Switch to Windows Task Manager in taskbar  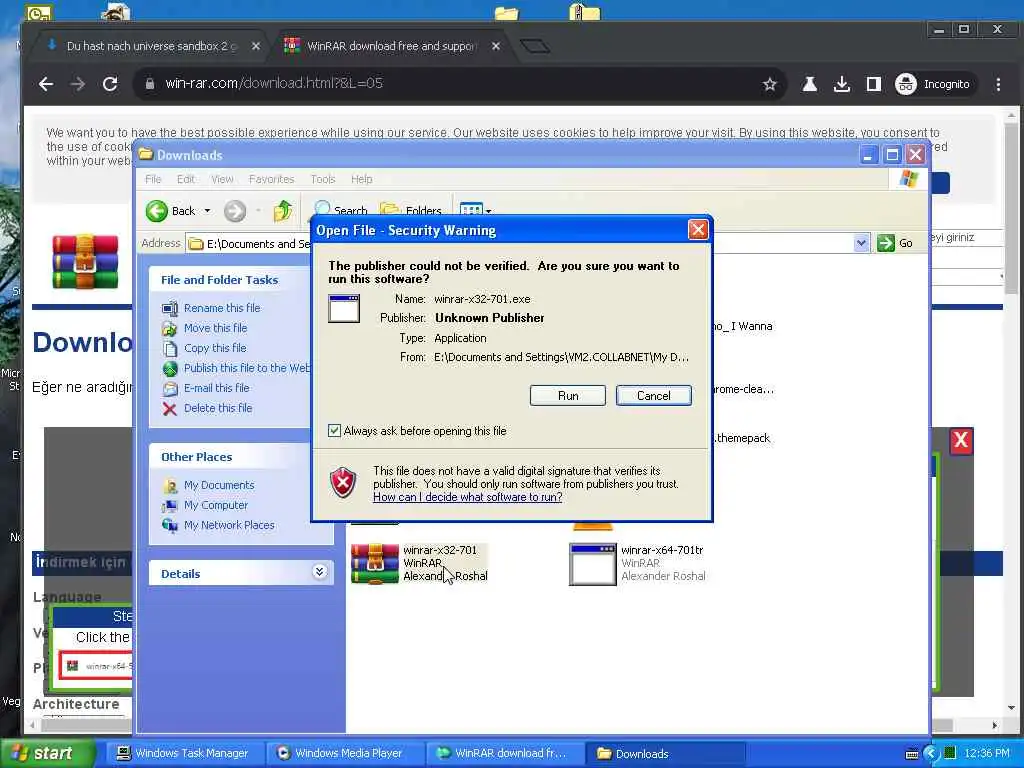(183, 753)
